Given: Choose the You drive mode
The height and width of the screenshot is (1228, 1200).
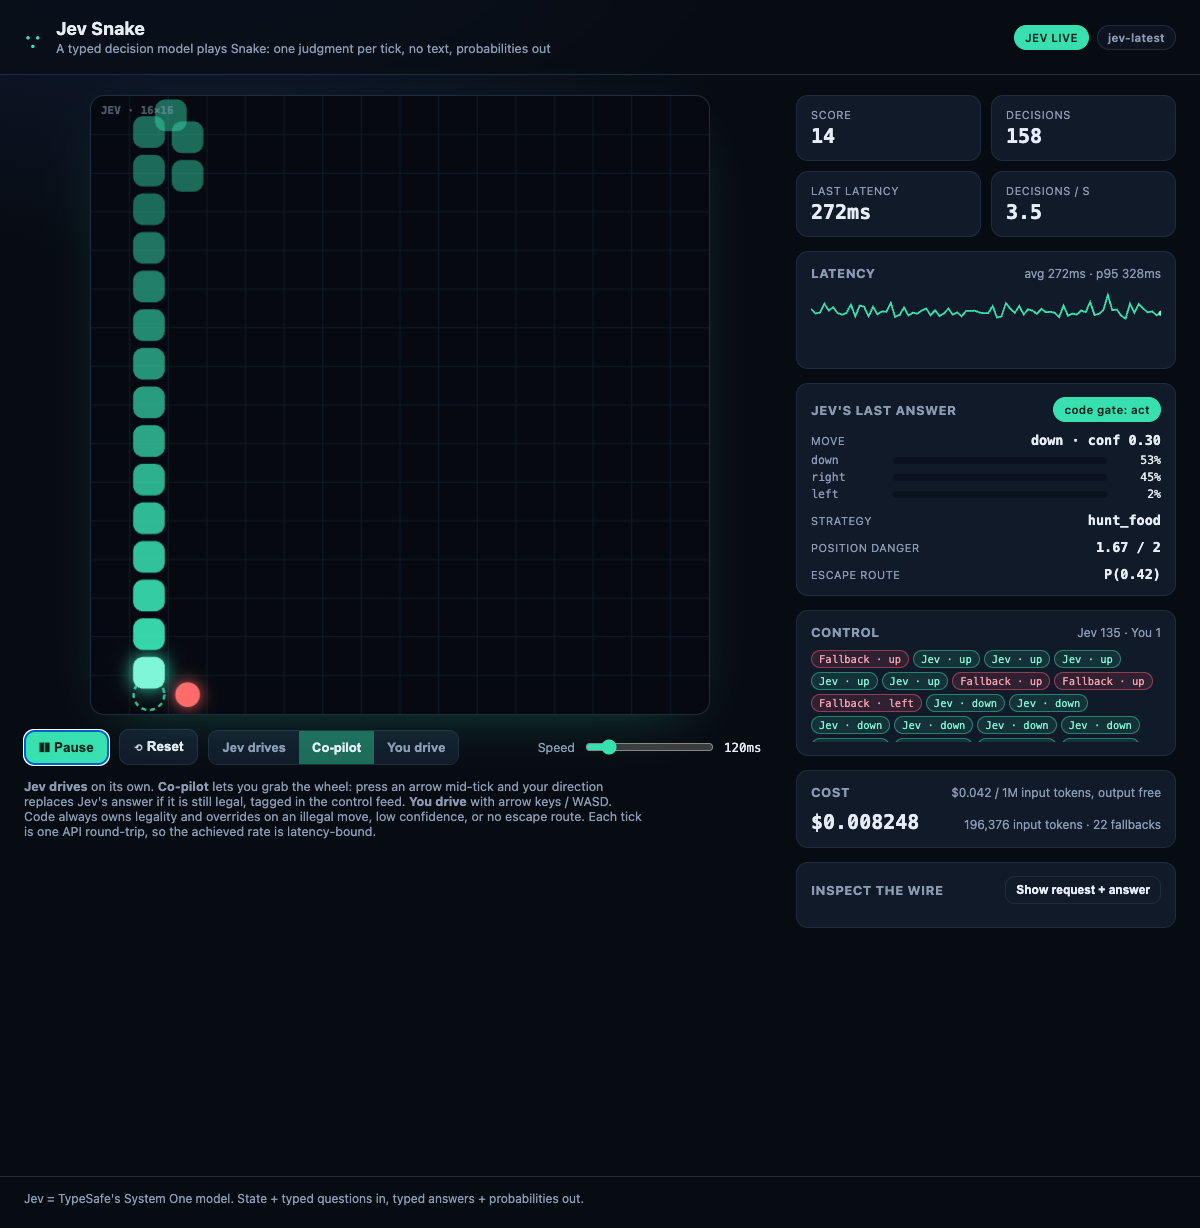Looking at the screenshot, I should [x=416, y=747].
